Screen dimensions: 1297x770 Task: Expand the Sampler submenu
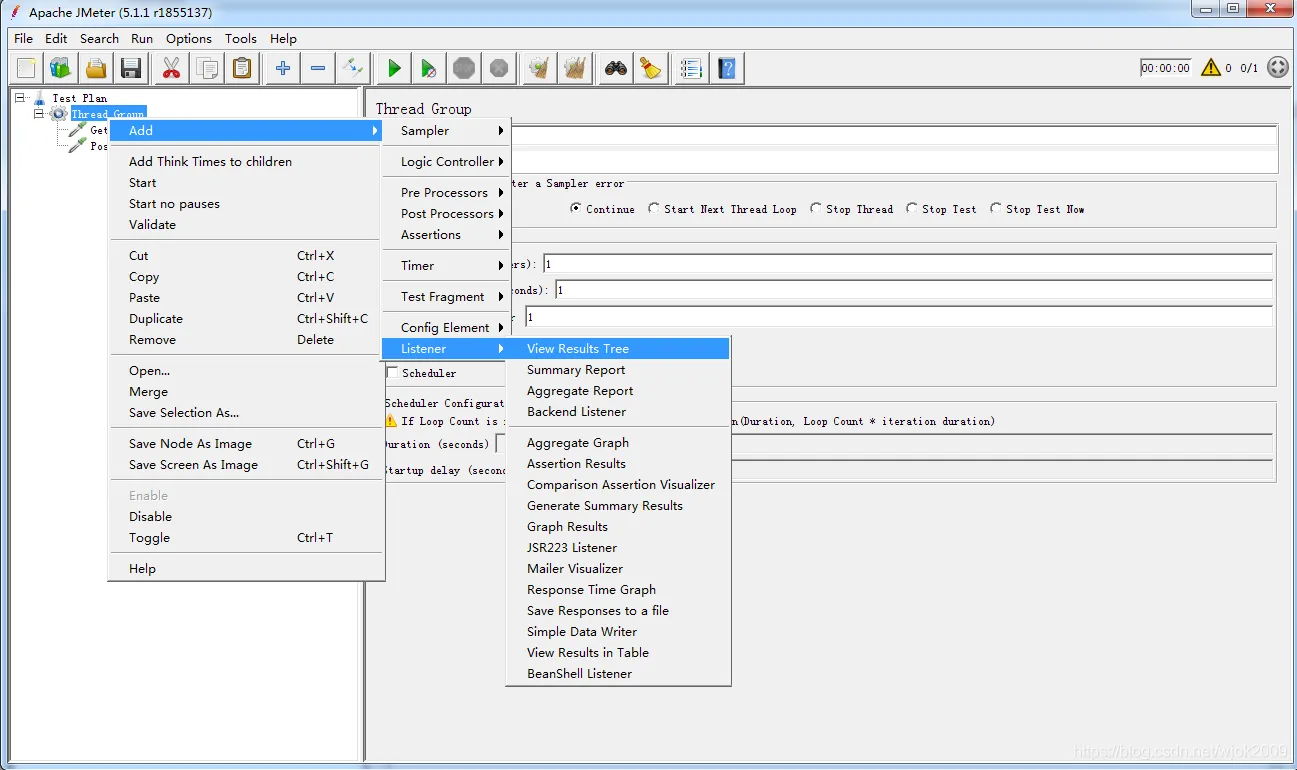coord(447,130)
